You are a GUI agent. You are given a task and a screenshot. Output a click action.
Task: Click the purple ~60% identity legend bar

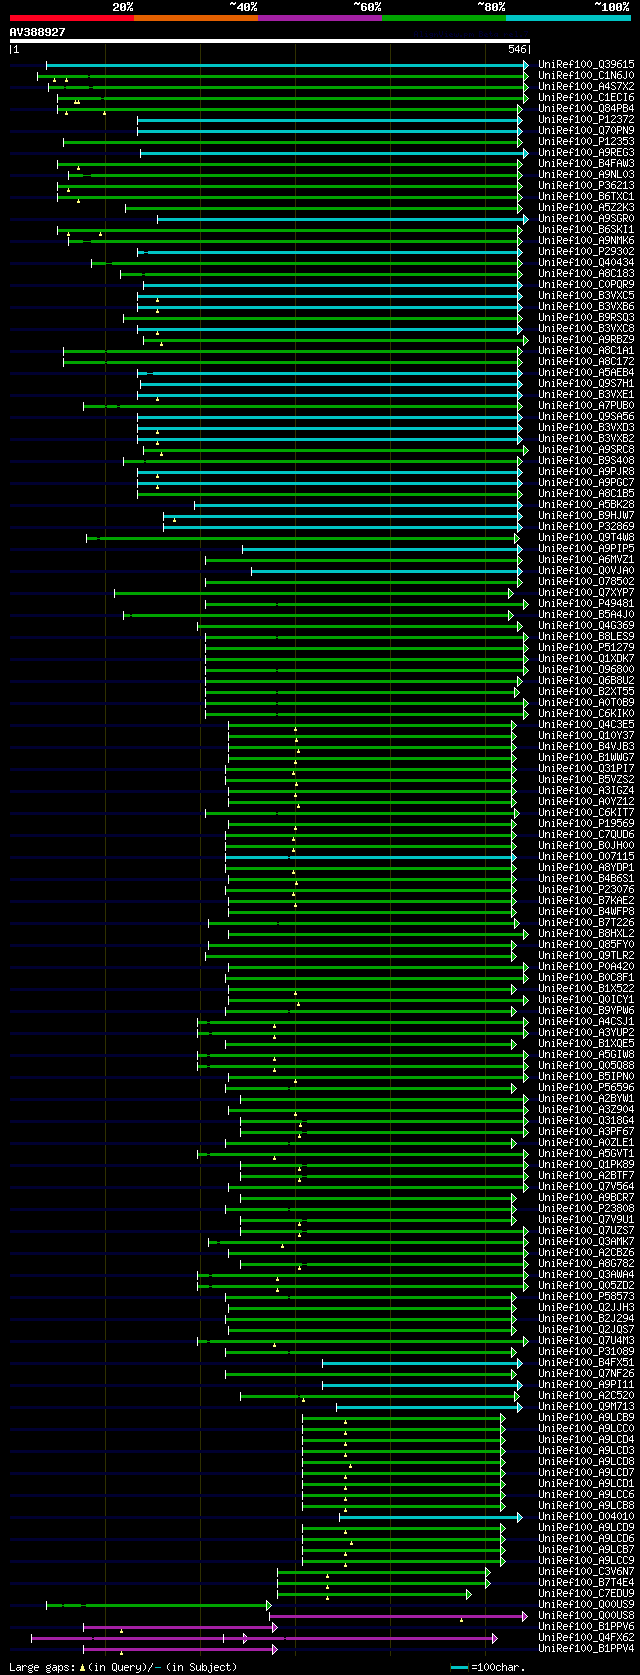(319, 17)
